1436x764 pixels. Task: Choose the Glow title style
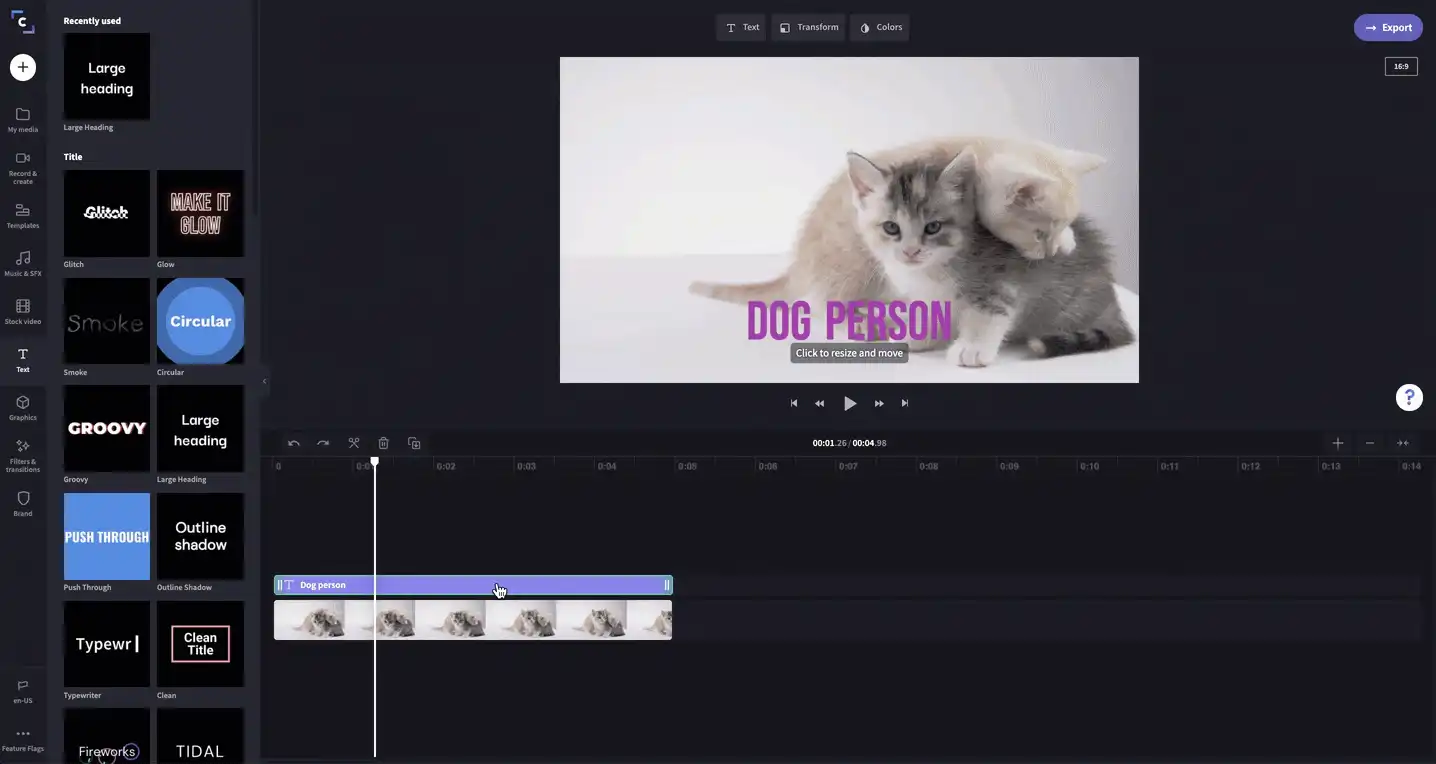[x=200, y=213]
